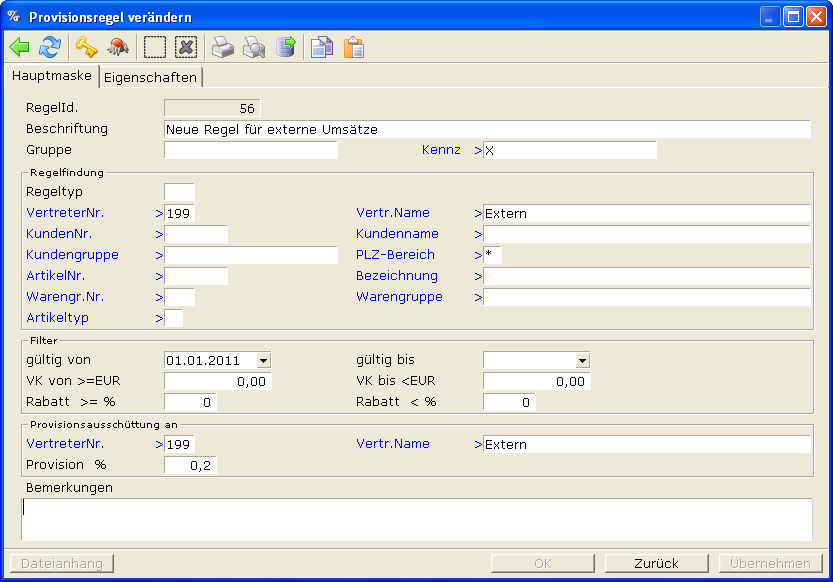Click the yellow key toolbar icon
This screenshot has height=582, width=833.
point(87,47)
